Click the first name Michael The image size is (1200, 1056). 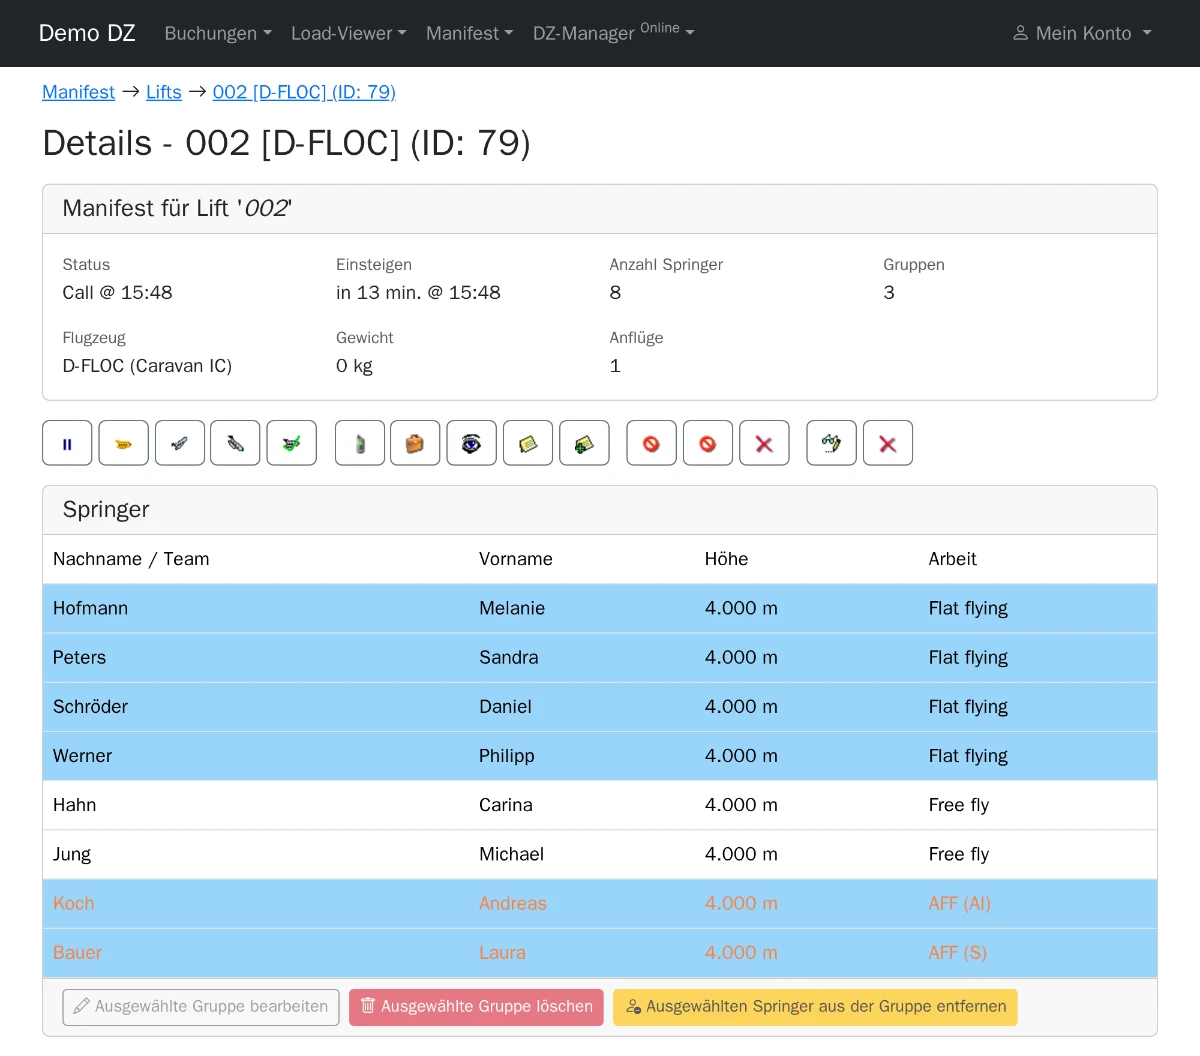(x=511, y=854)
